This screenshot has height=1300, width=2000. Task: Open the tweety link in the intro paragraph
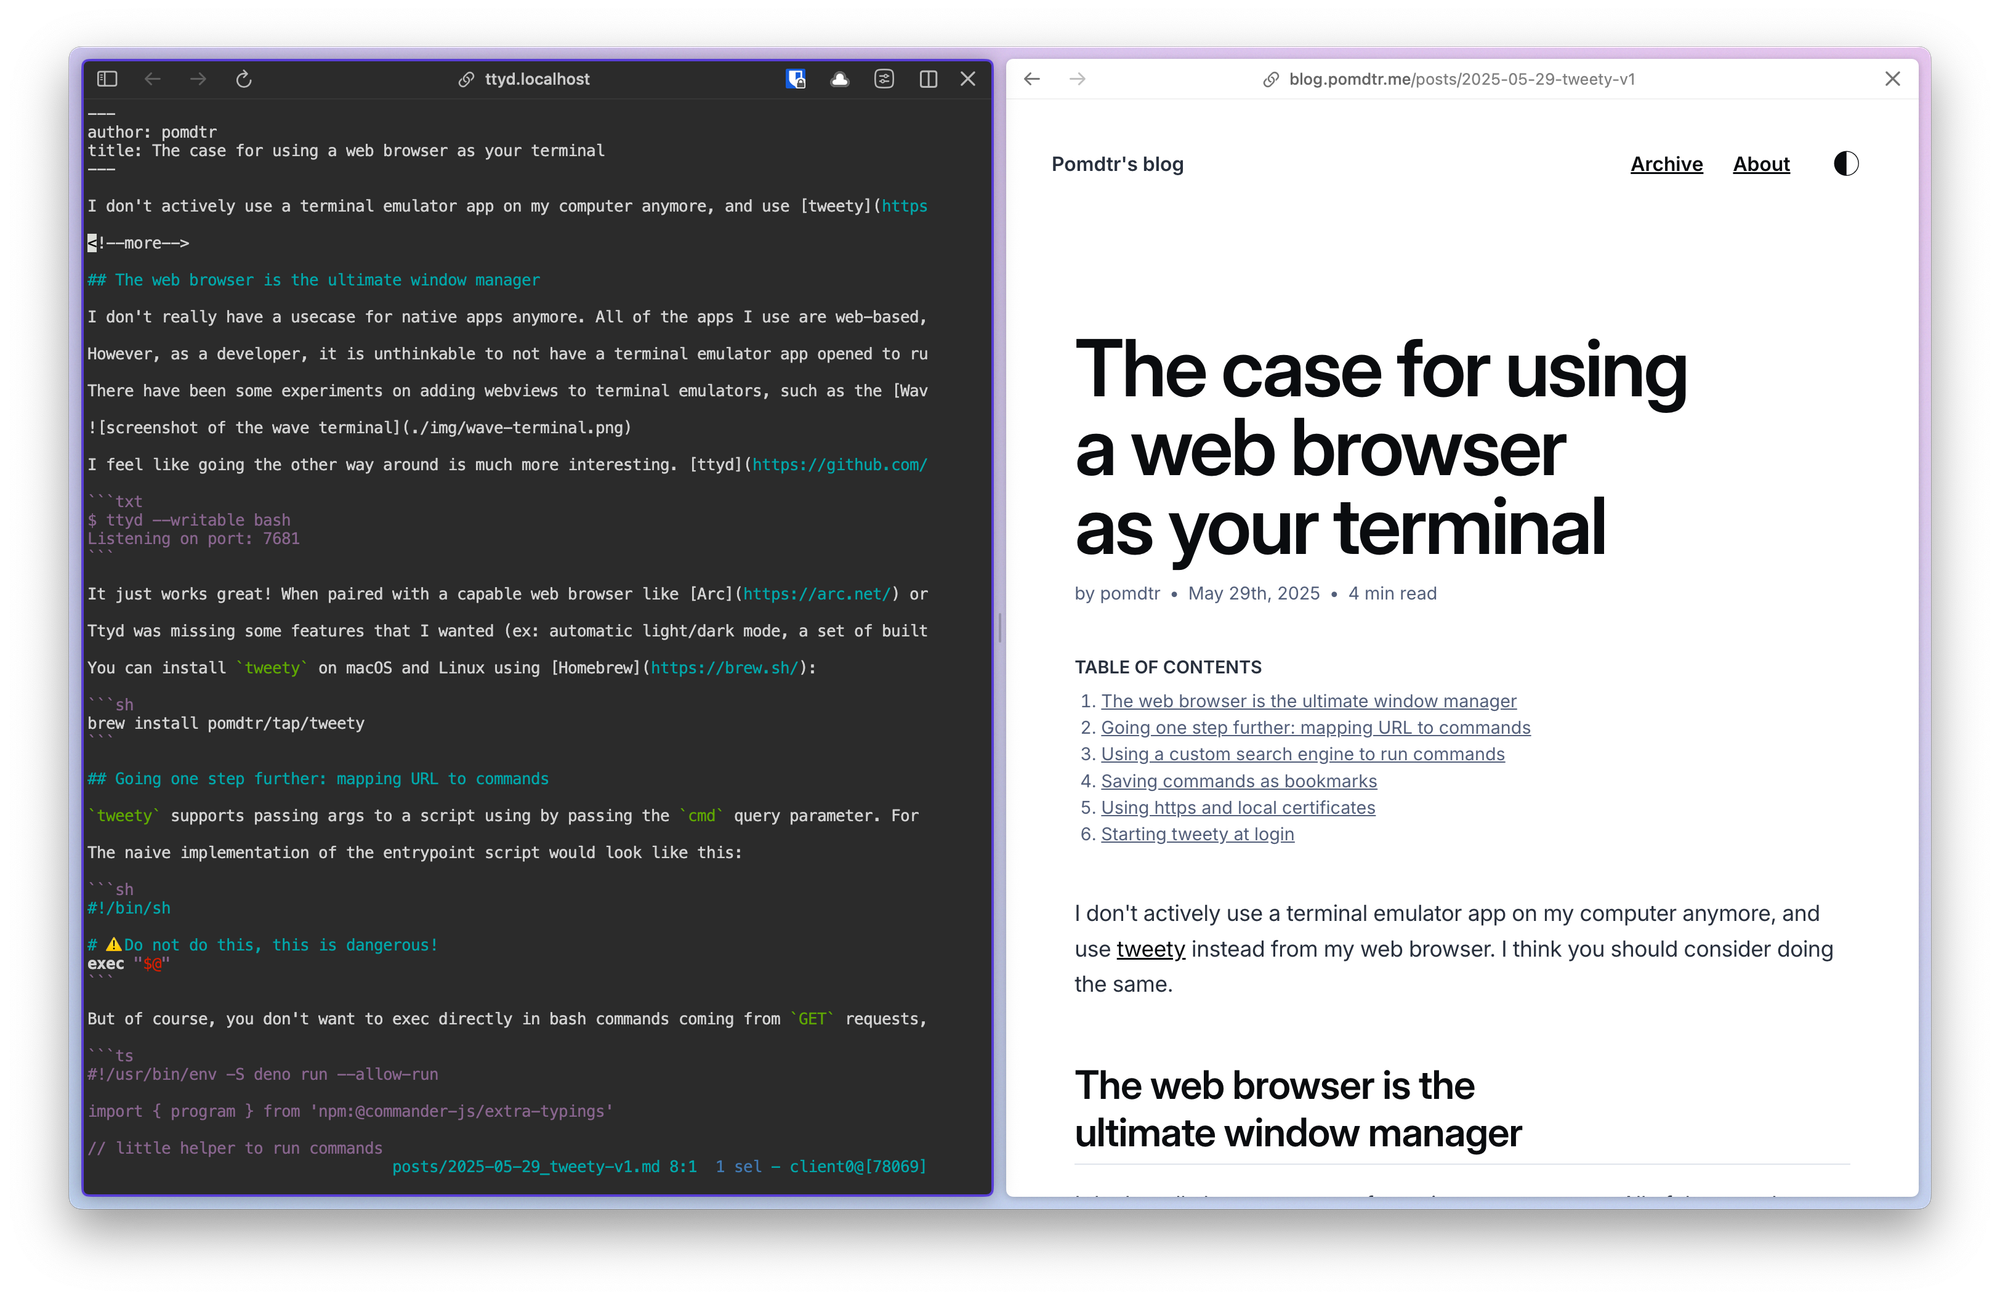[x=1150, y=949]
